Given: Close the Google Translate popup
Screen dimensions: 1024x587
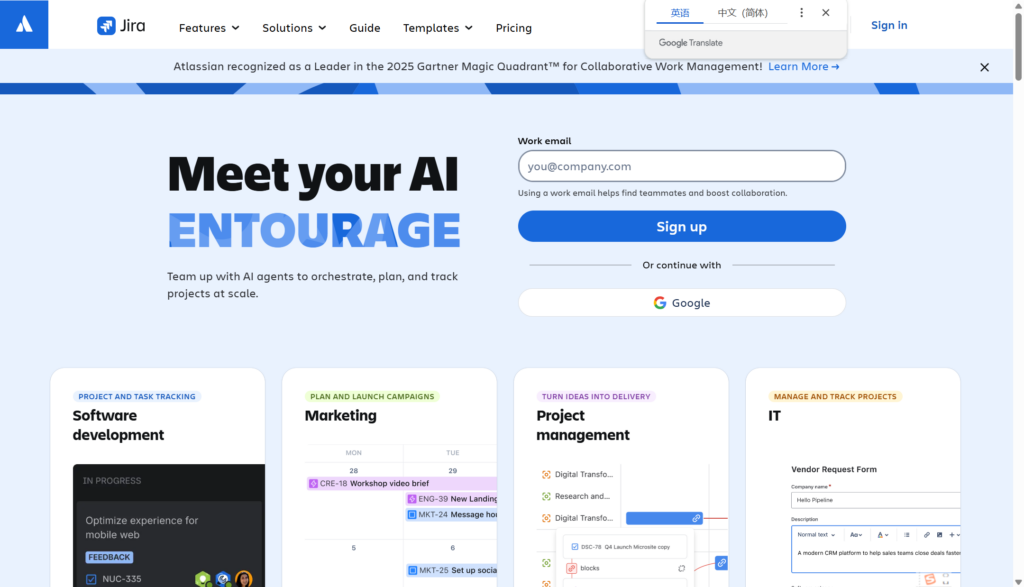Looking at the screenshot, I should coord(825,13).
